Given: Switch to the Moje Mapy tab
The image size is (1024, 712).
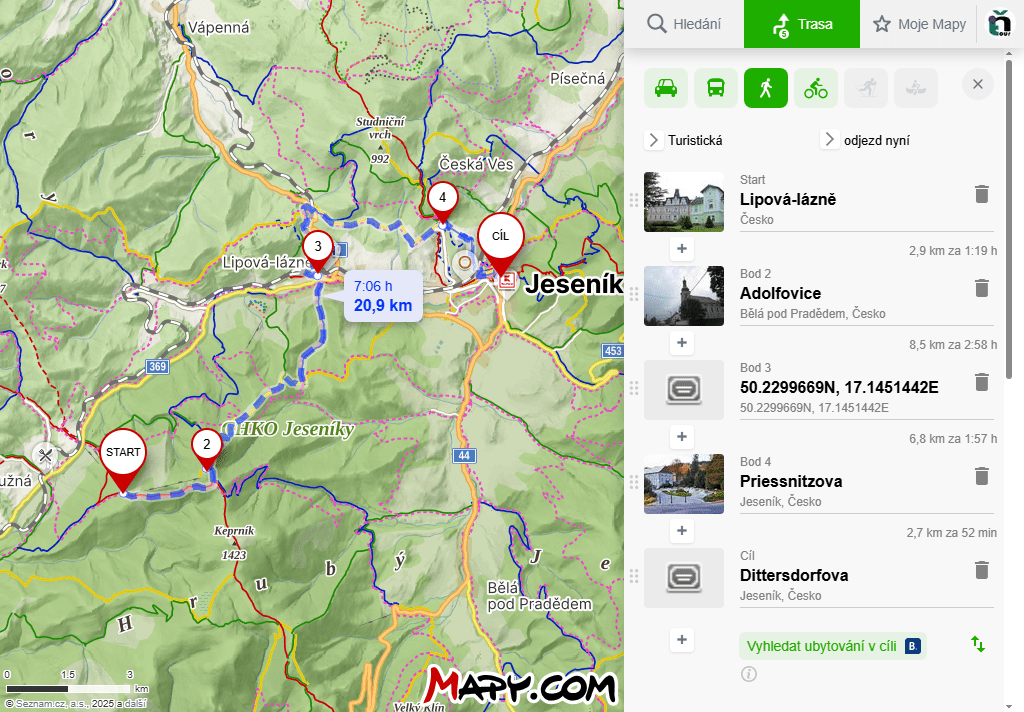Looking at the screenshot, I should point(919,24).
